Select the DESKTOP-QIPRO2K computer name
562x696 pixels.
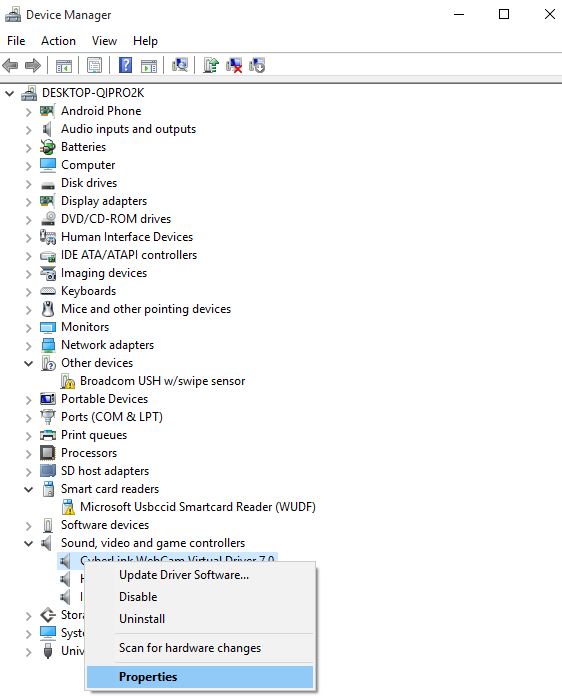tap(93, 93)
